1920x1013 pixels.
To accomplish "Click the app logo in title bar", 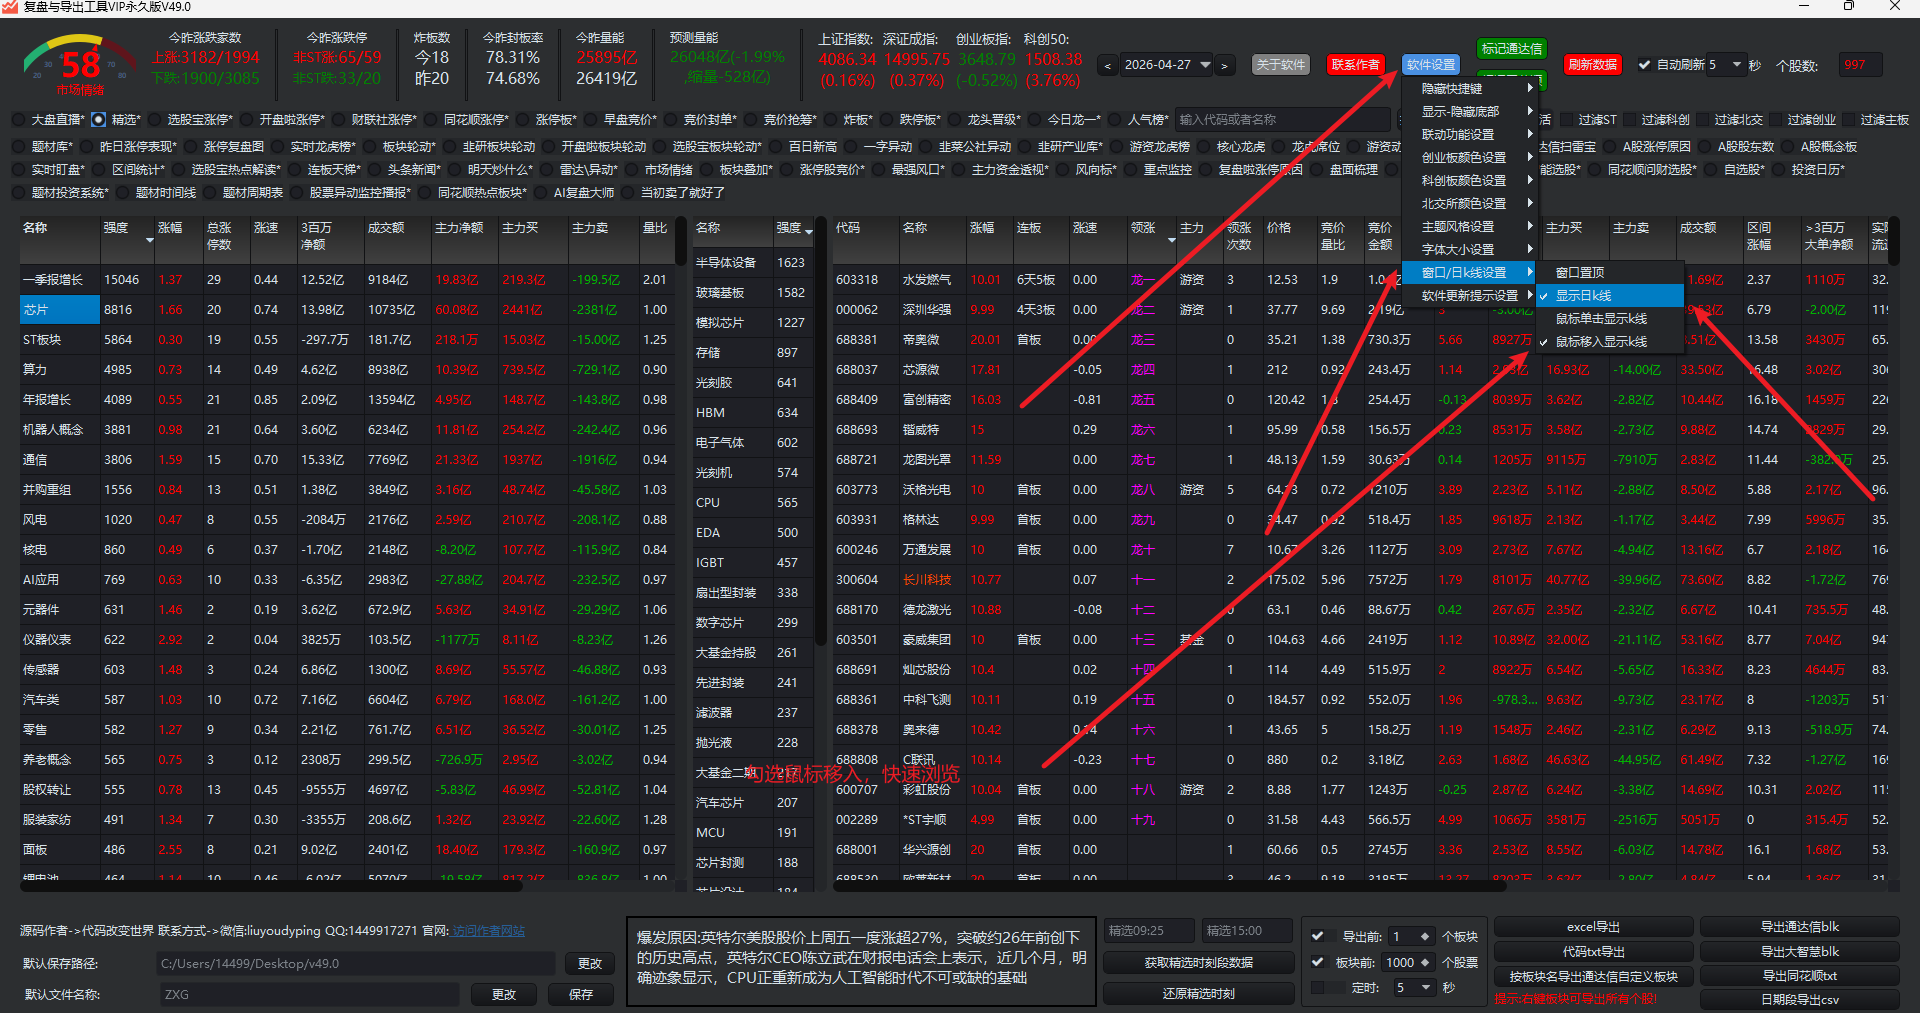I will pyautogui.click(x=11, y=7).
